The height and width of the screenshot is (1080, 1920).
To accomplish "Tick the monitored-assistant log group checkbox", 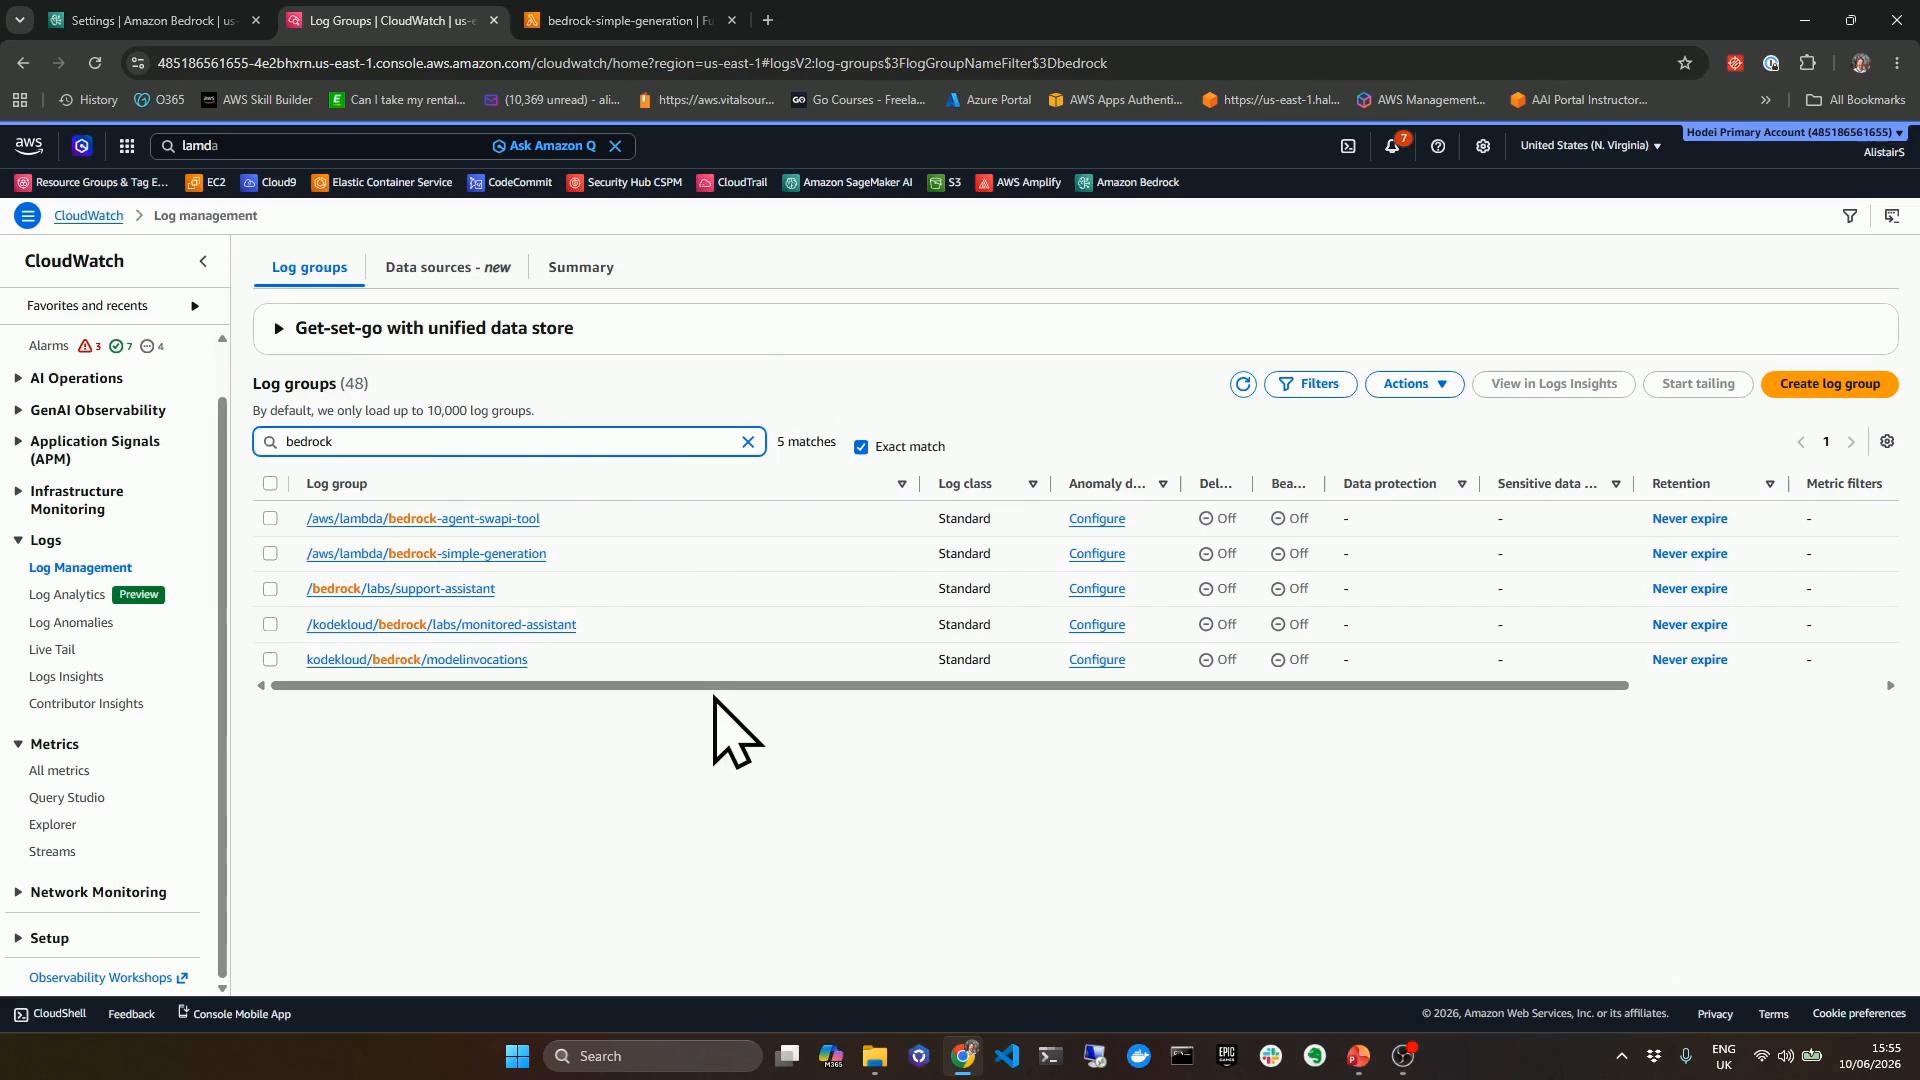I will 270,625.
